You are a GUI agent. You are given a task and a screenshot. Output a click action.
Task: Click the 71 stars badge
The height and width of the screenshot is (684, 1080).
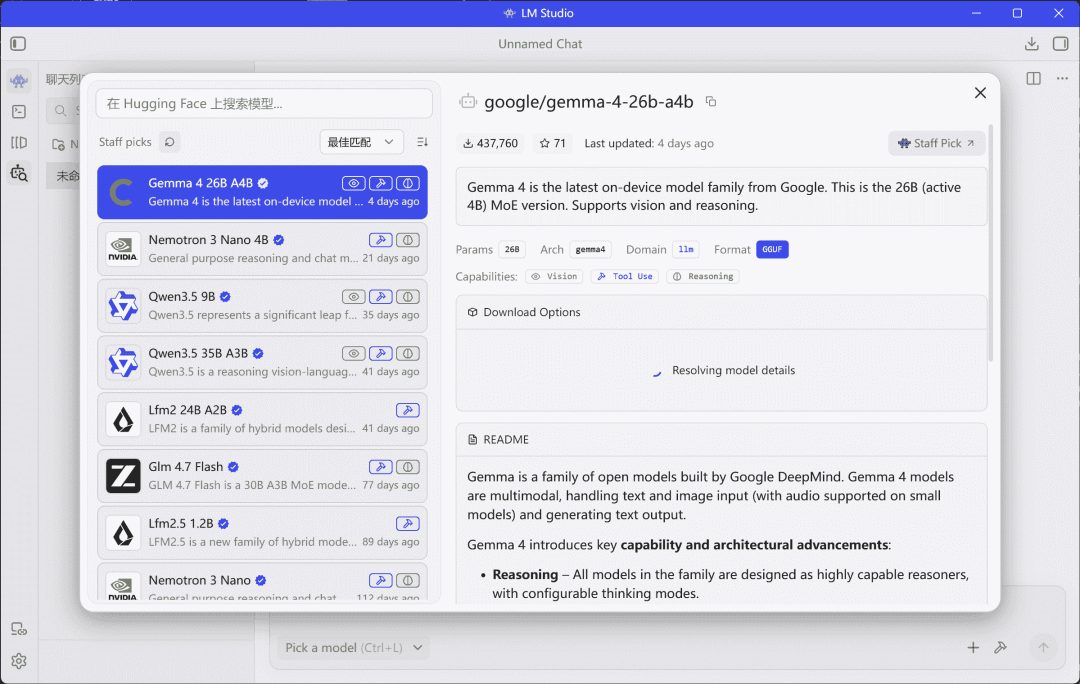pos(552,143)
